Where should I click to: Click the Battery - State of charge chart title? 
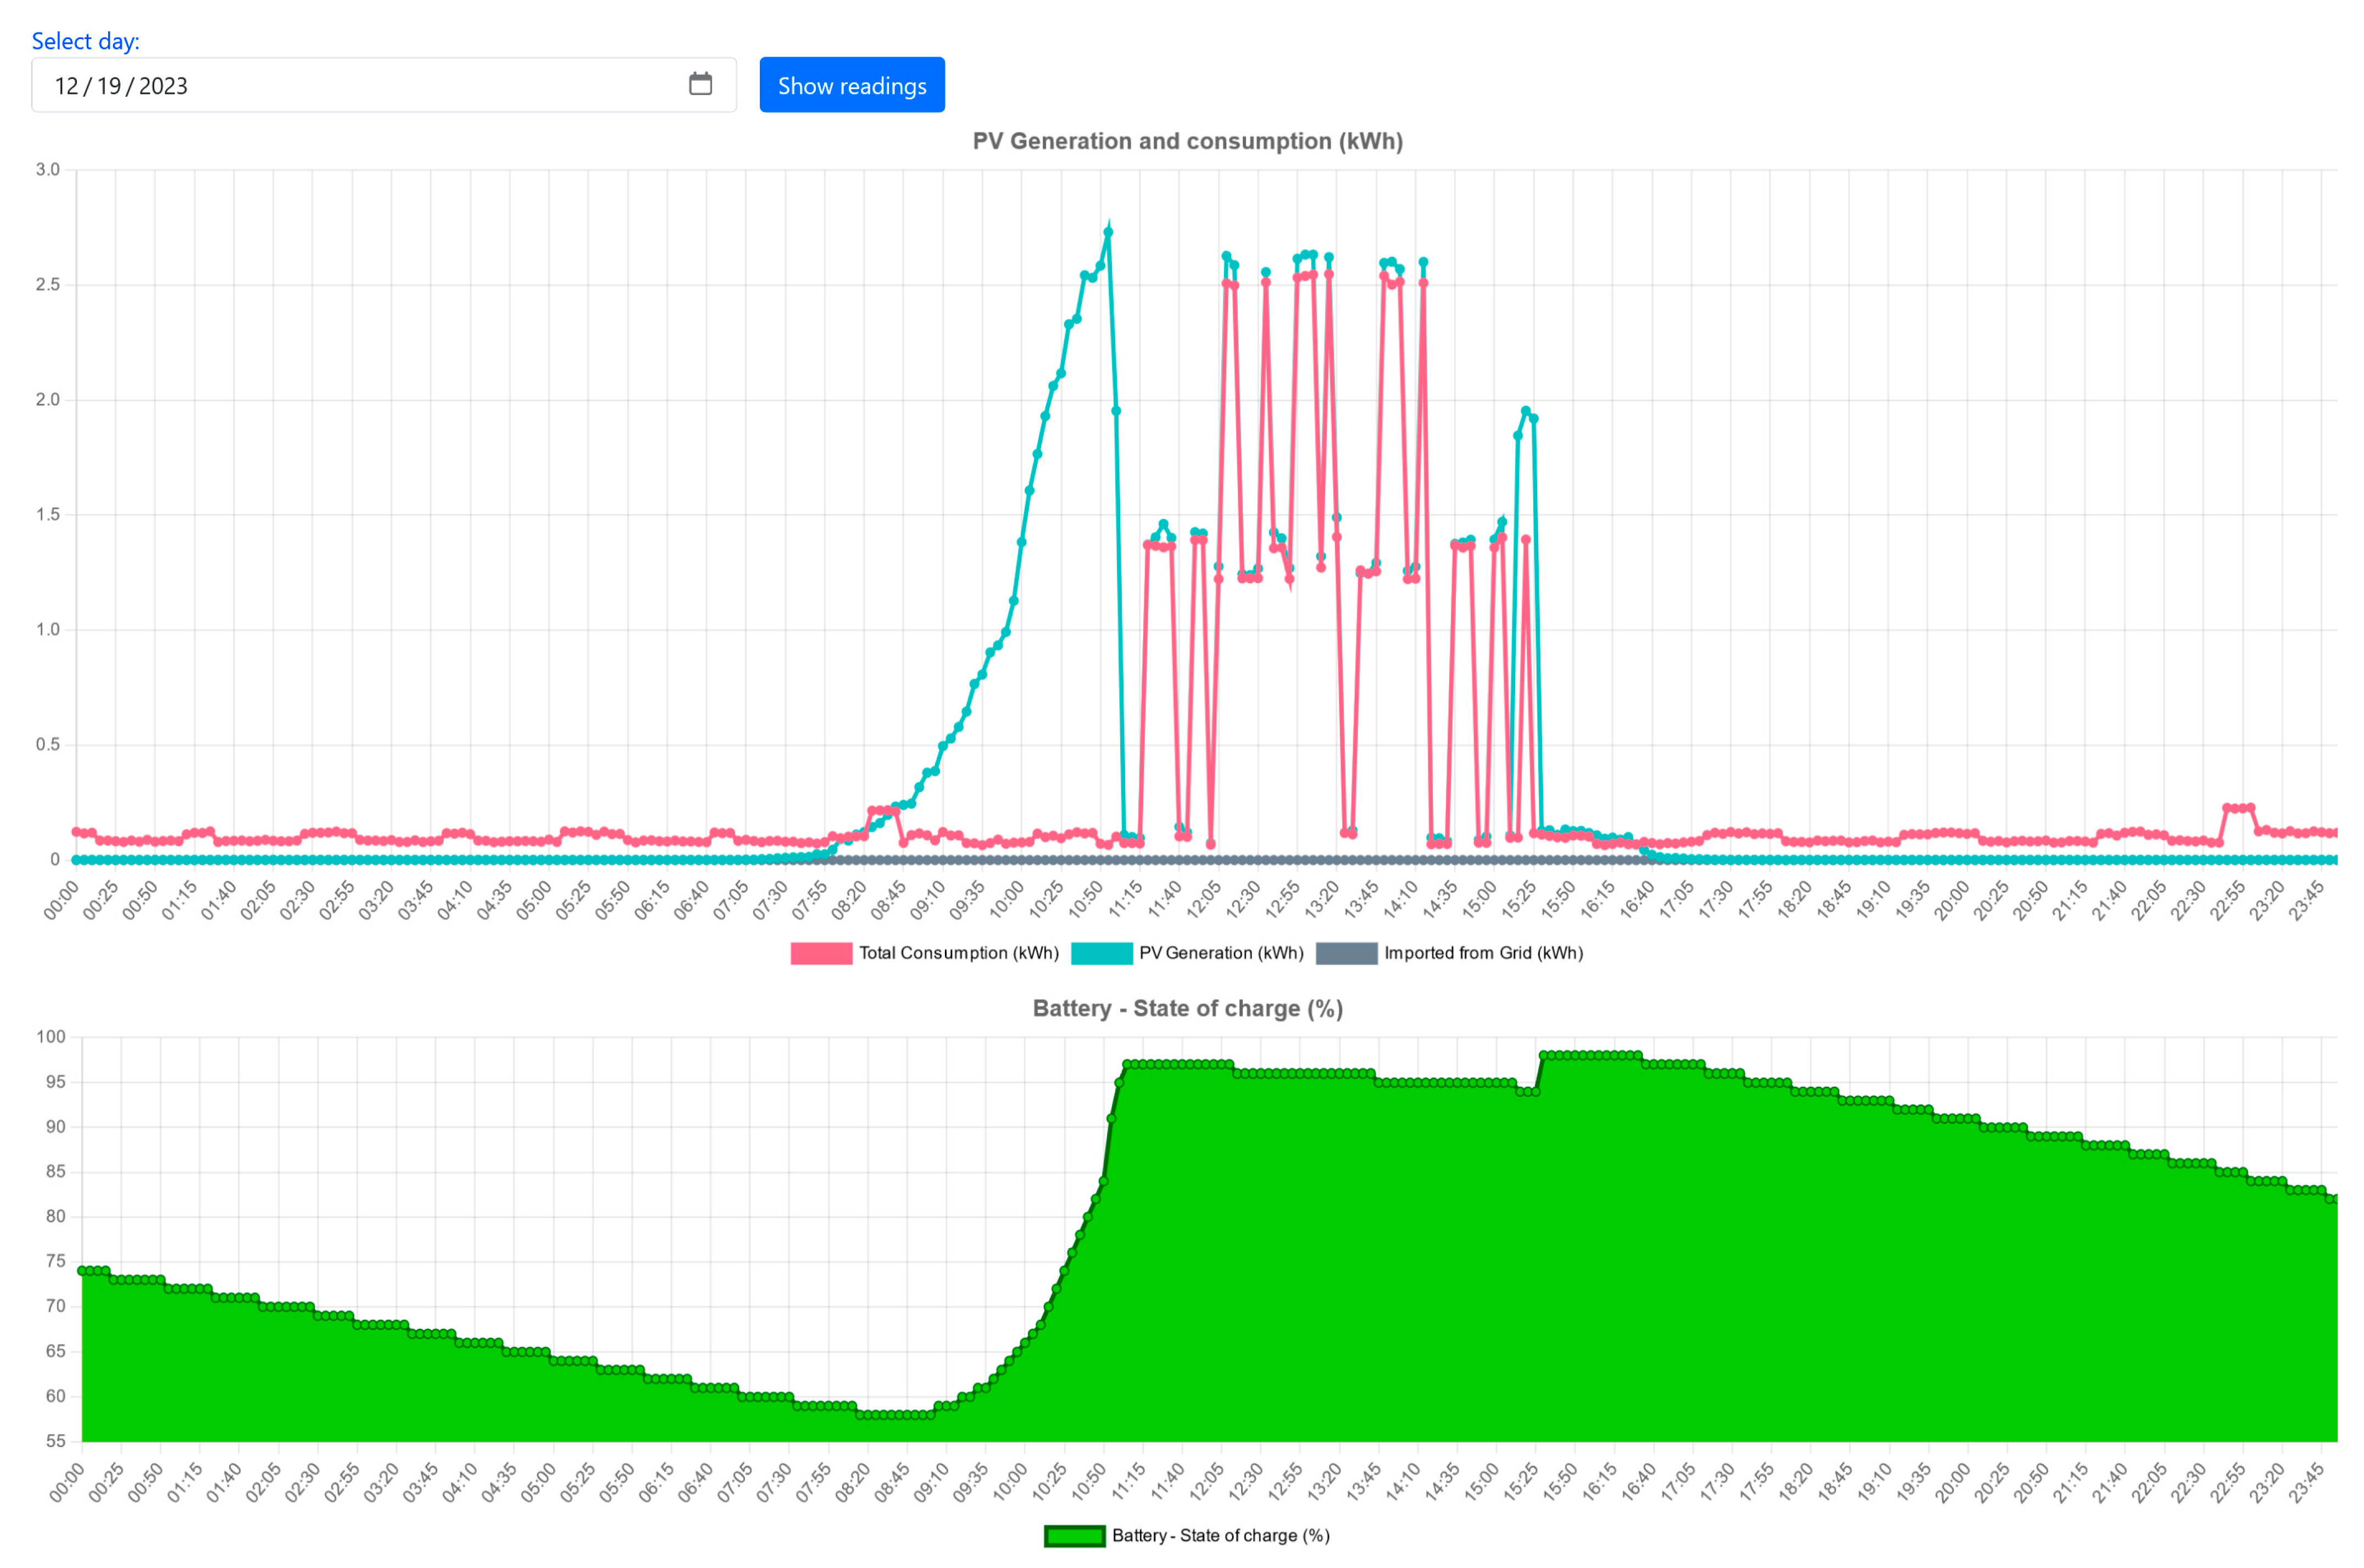[x=1187, y=1009]
